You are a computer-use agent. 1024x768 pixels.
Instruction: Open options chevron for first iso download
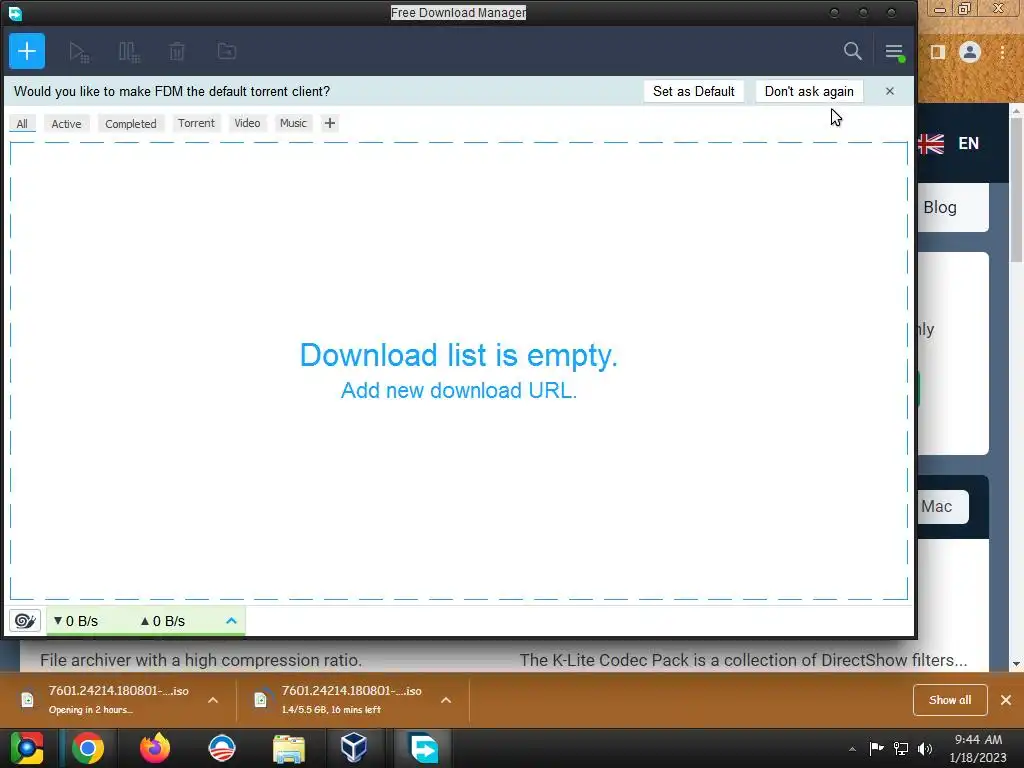(x=213, y=700)
